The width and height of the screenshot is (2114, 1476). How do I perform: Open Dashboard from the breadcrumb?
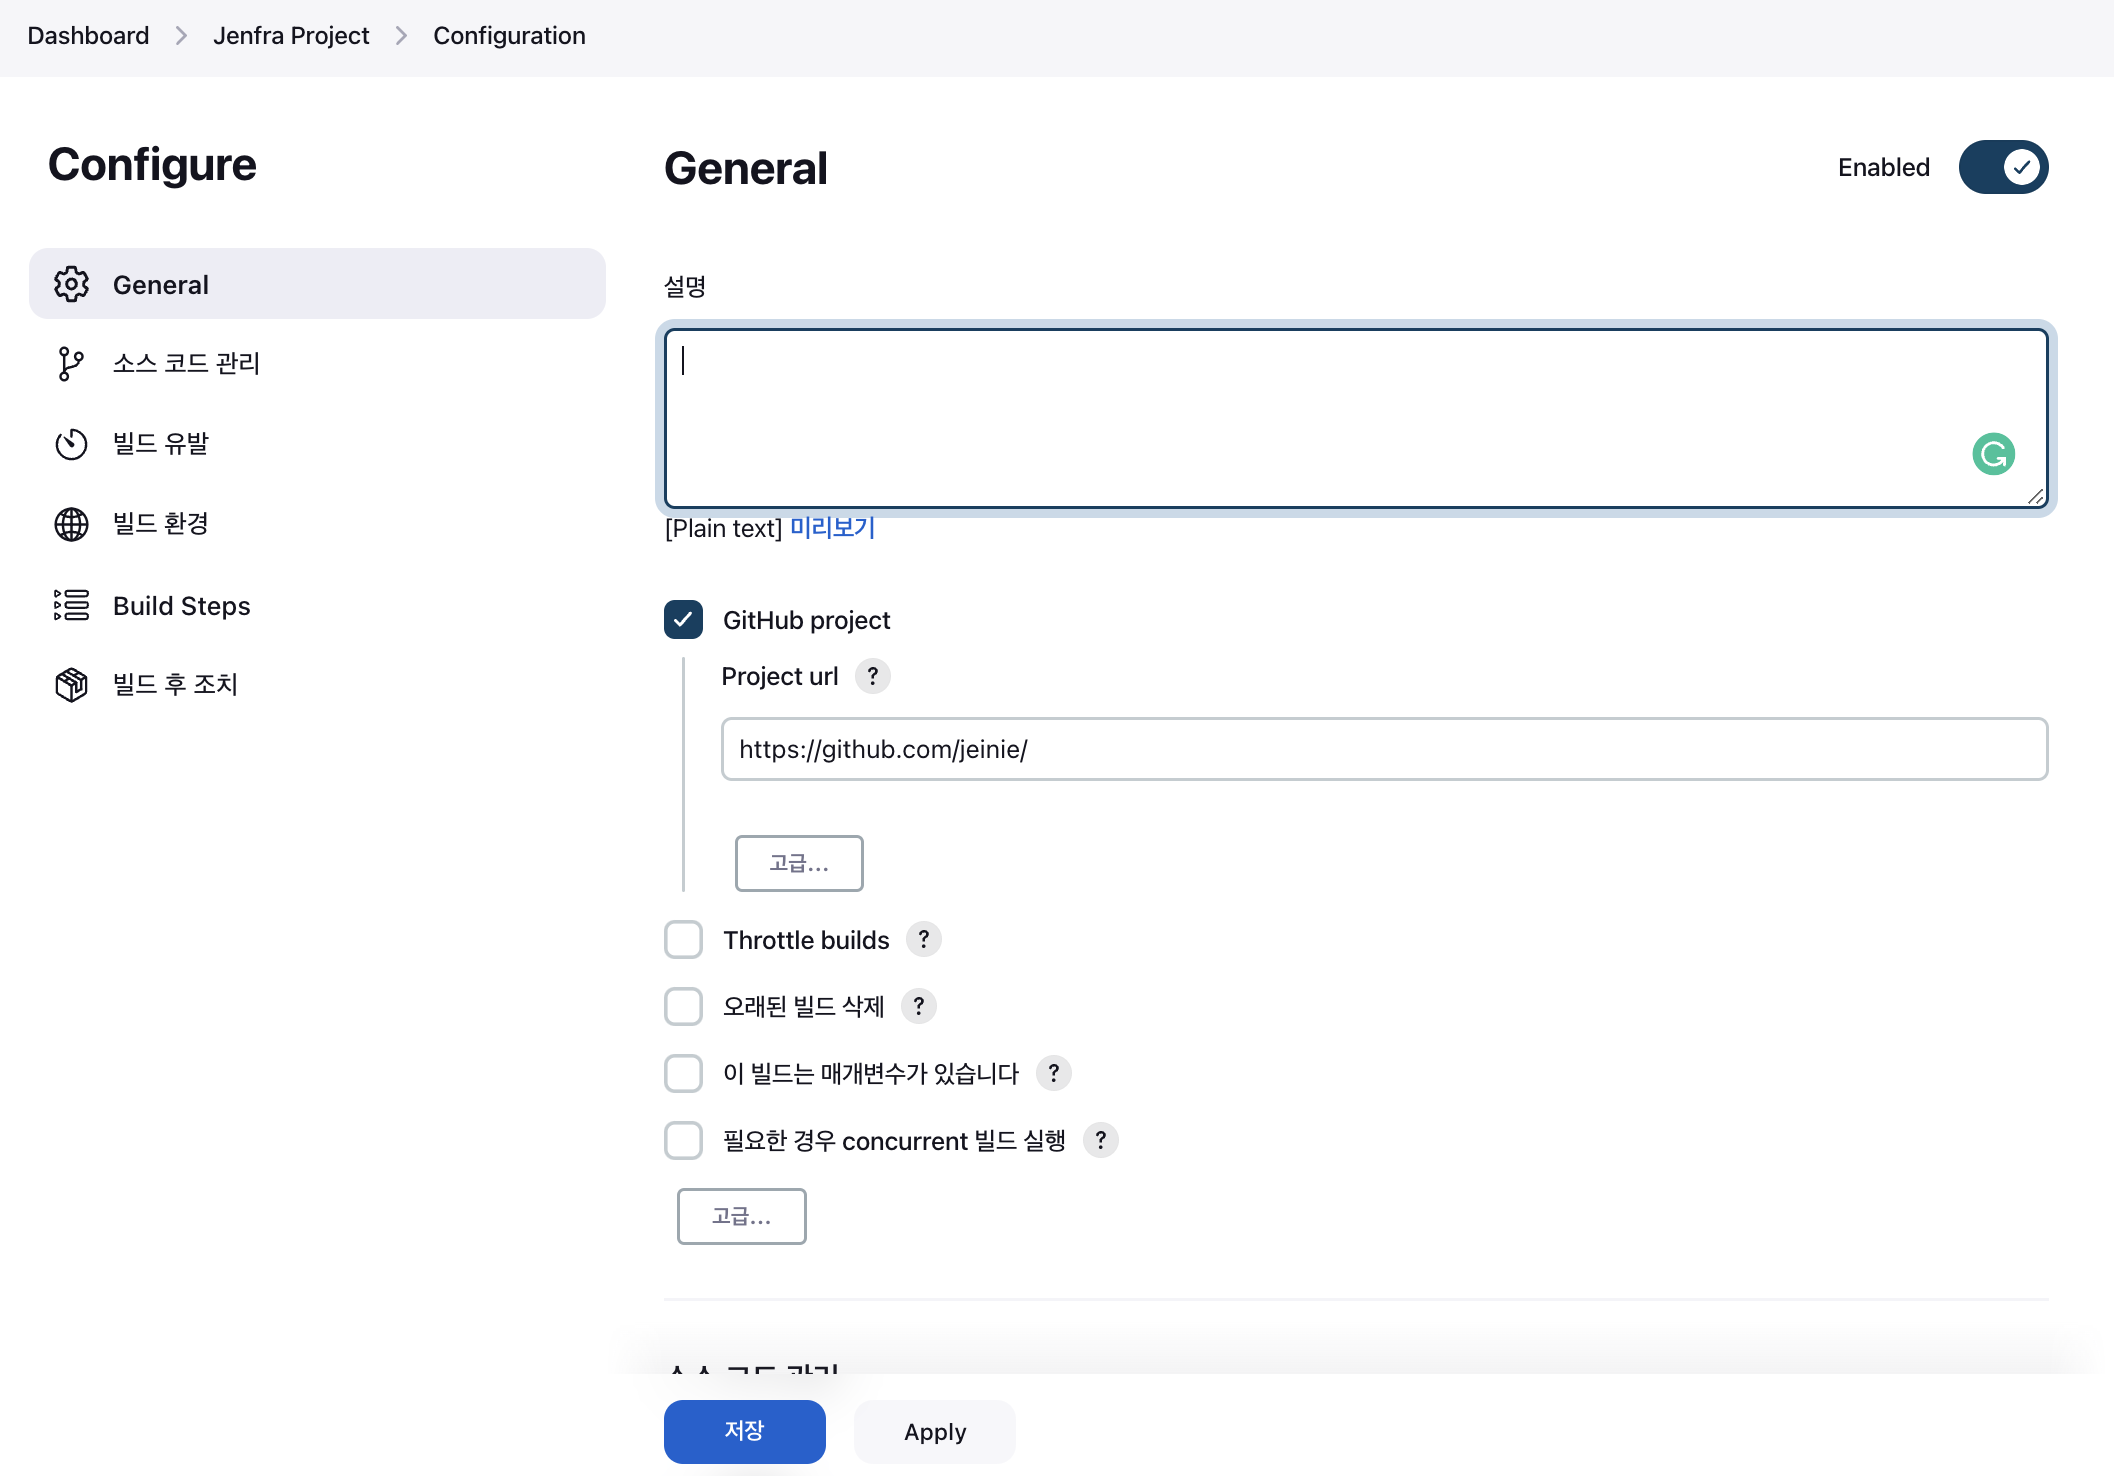point(88,36)
